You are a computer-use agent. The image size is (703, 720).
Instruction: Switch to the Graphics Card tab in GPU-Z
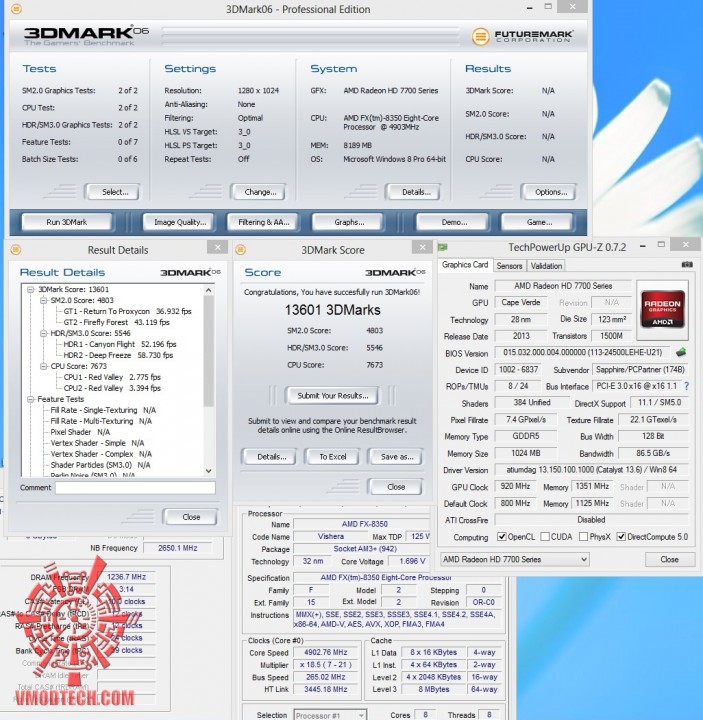click(x=465, y=265)
